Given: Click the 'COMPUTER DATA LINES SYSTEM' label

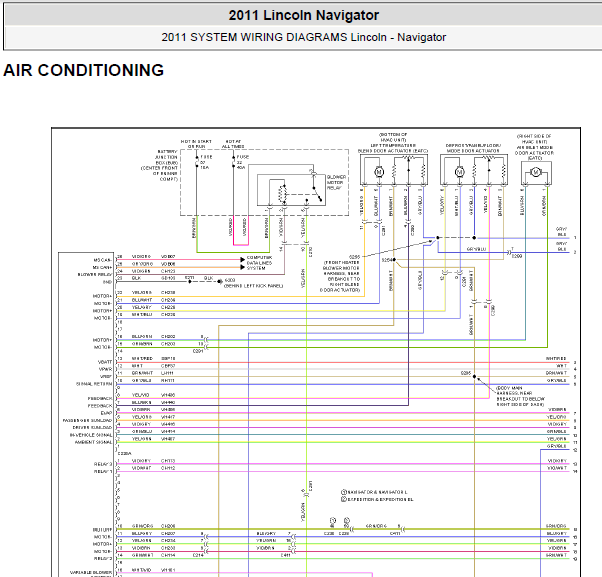Looking at the screenshot, I should tap(260, 263).
